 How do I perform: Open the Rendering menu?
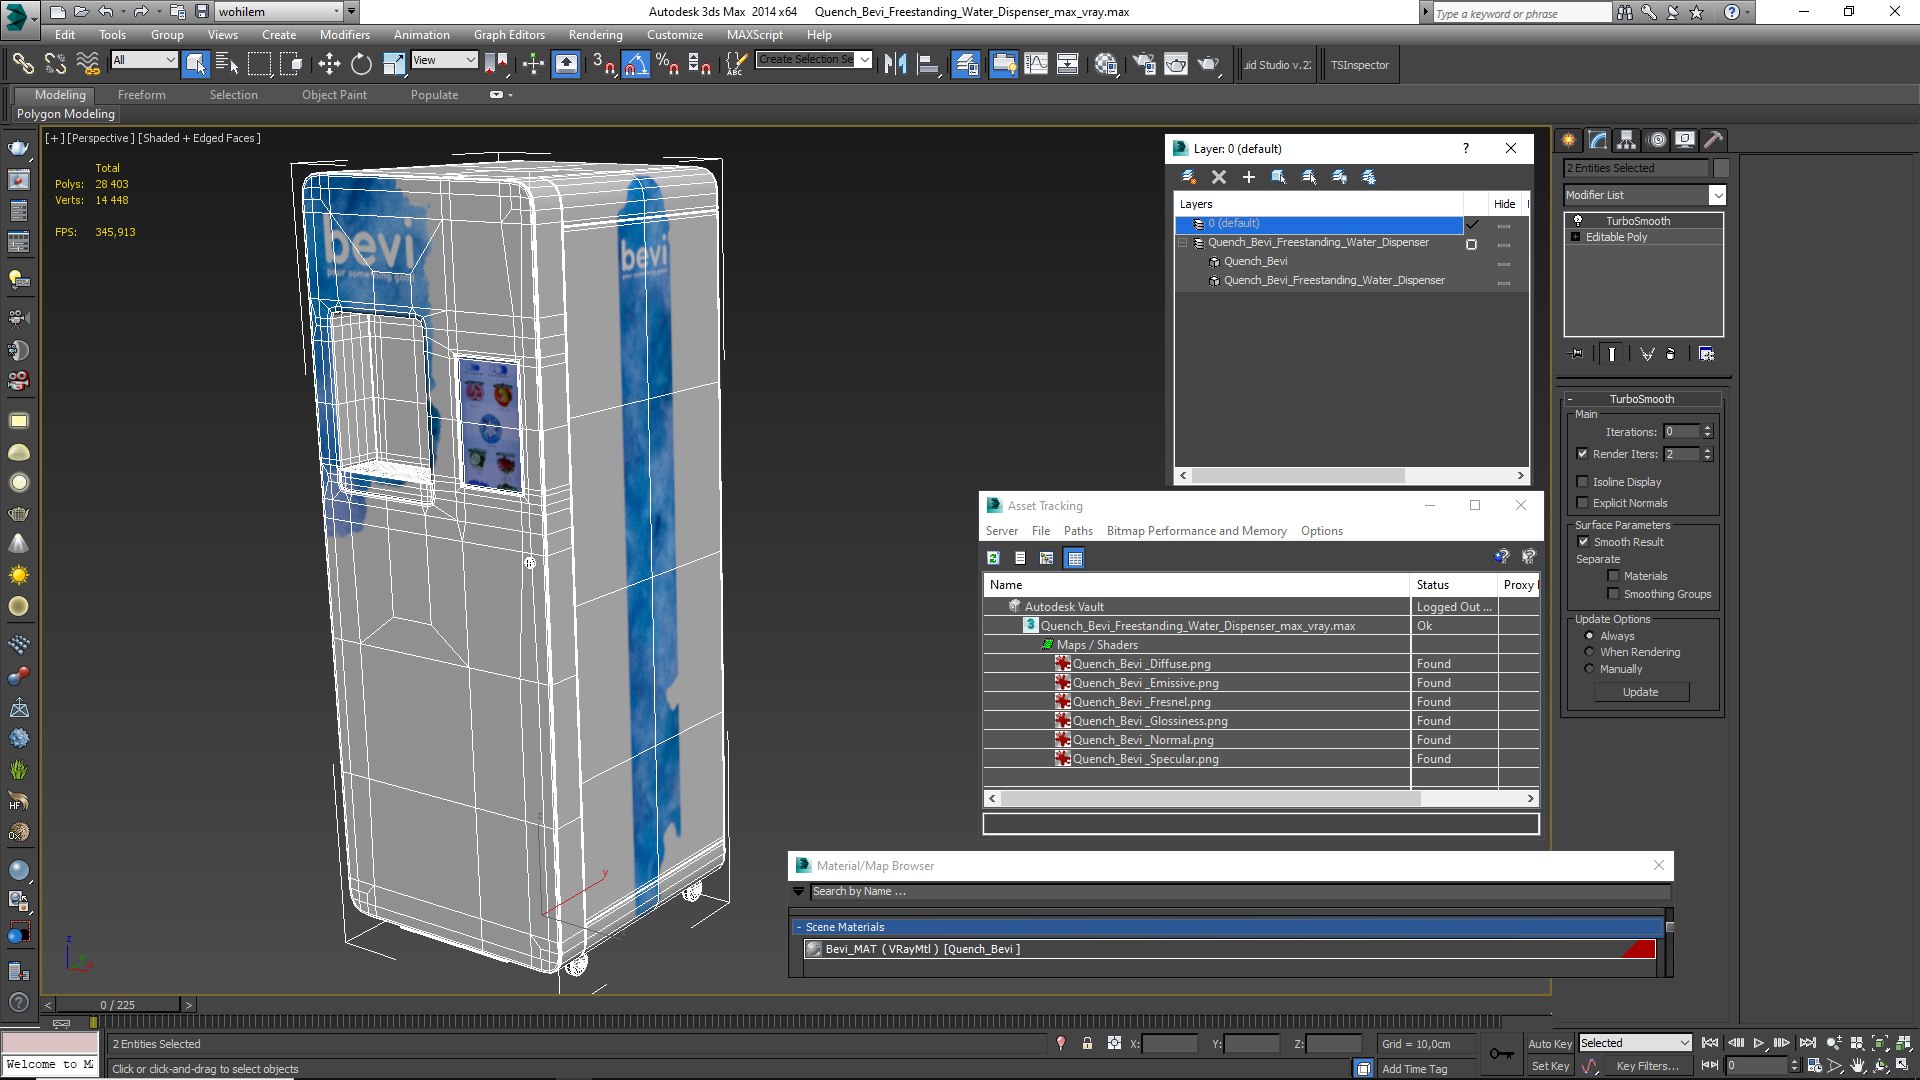tap(596, 34)
